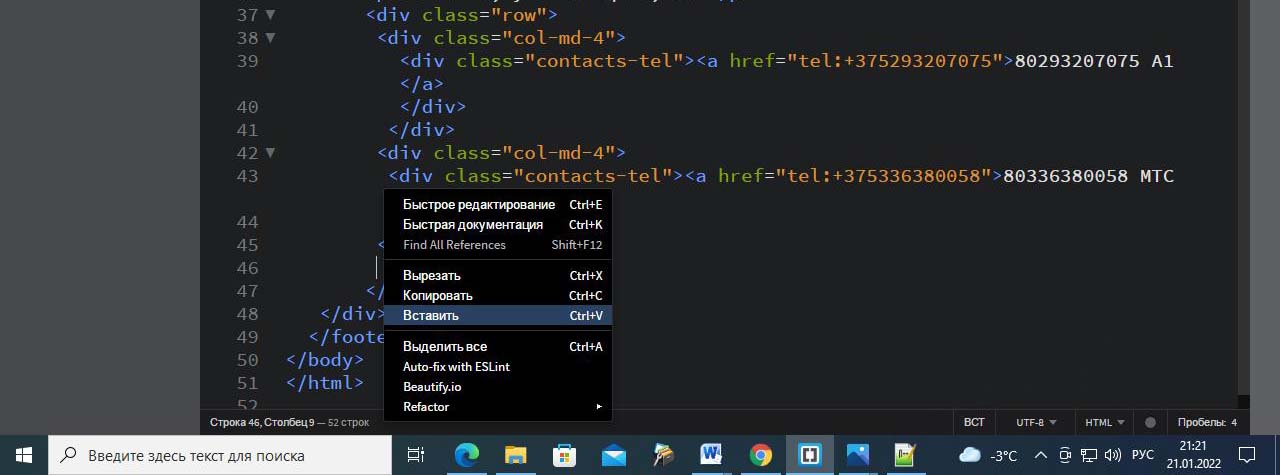Switch the РУС keyboard language indicator
Viewport: 1280px width, 475px height.
pos(1143,455)
